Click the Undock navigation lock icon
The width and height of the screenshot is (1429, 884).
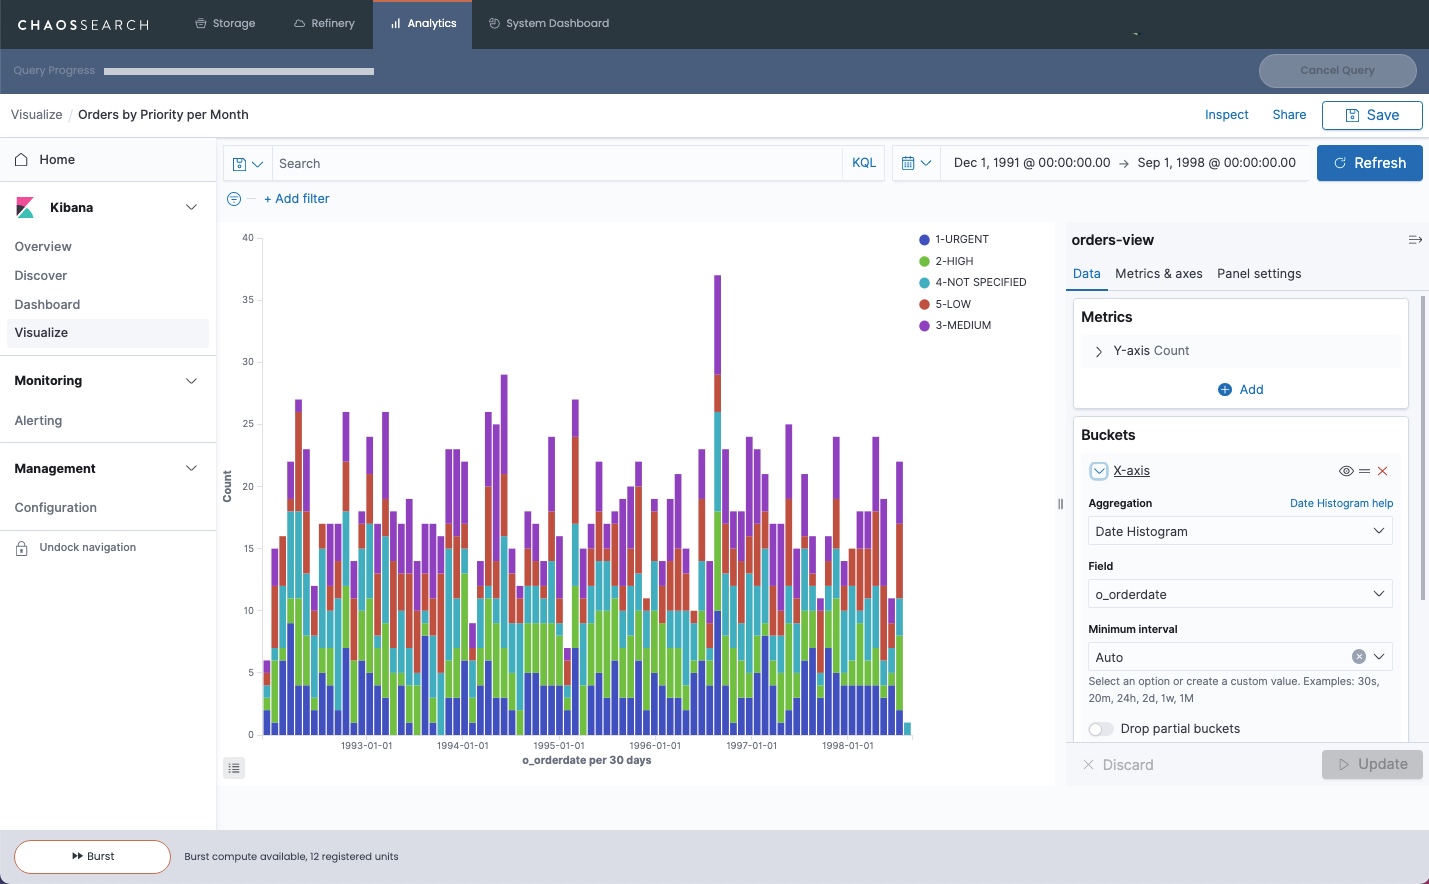[x=21, y=548]
